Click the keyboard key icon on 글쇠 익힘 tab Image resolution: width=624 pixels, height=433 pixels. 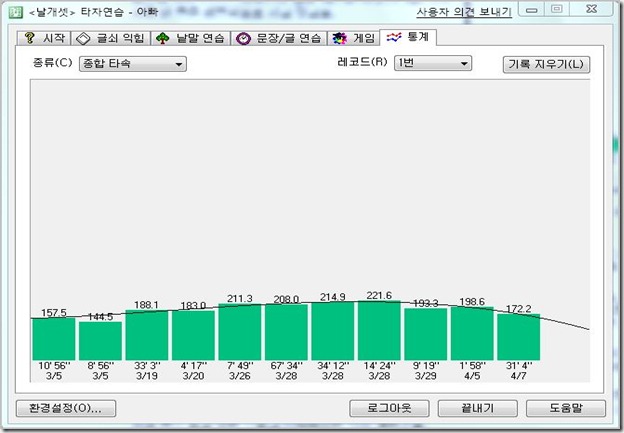coord(83,39)
